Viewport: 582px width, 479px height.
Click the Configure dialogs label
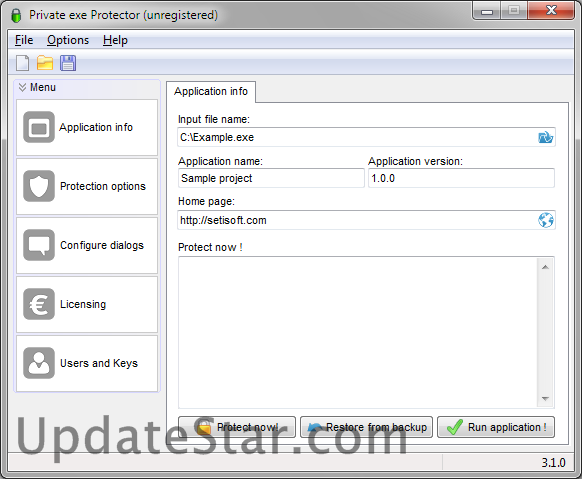coord(102,245)
